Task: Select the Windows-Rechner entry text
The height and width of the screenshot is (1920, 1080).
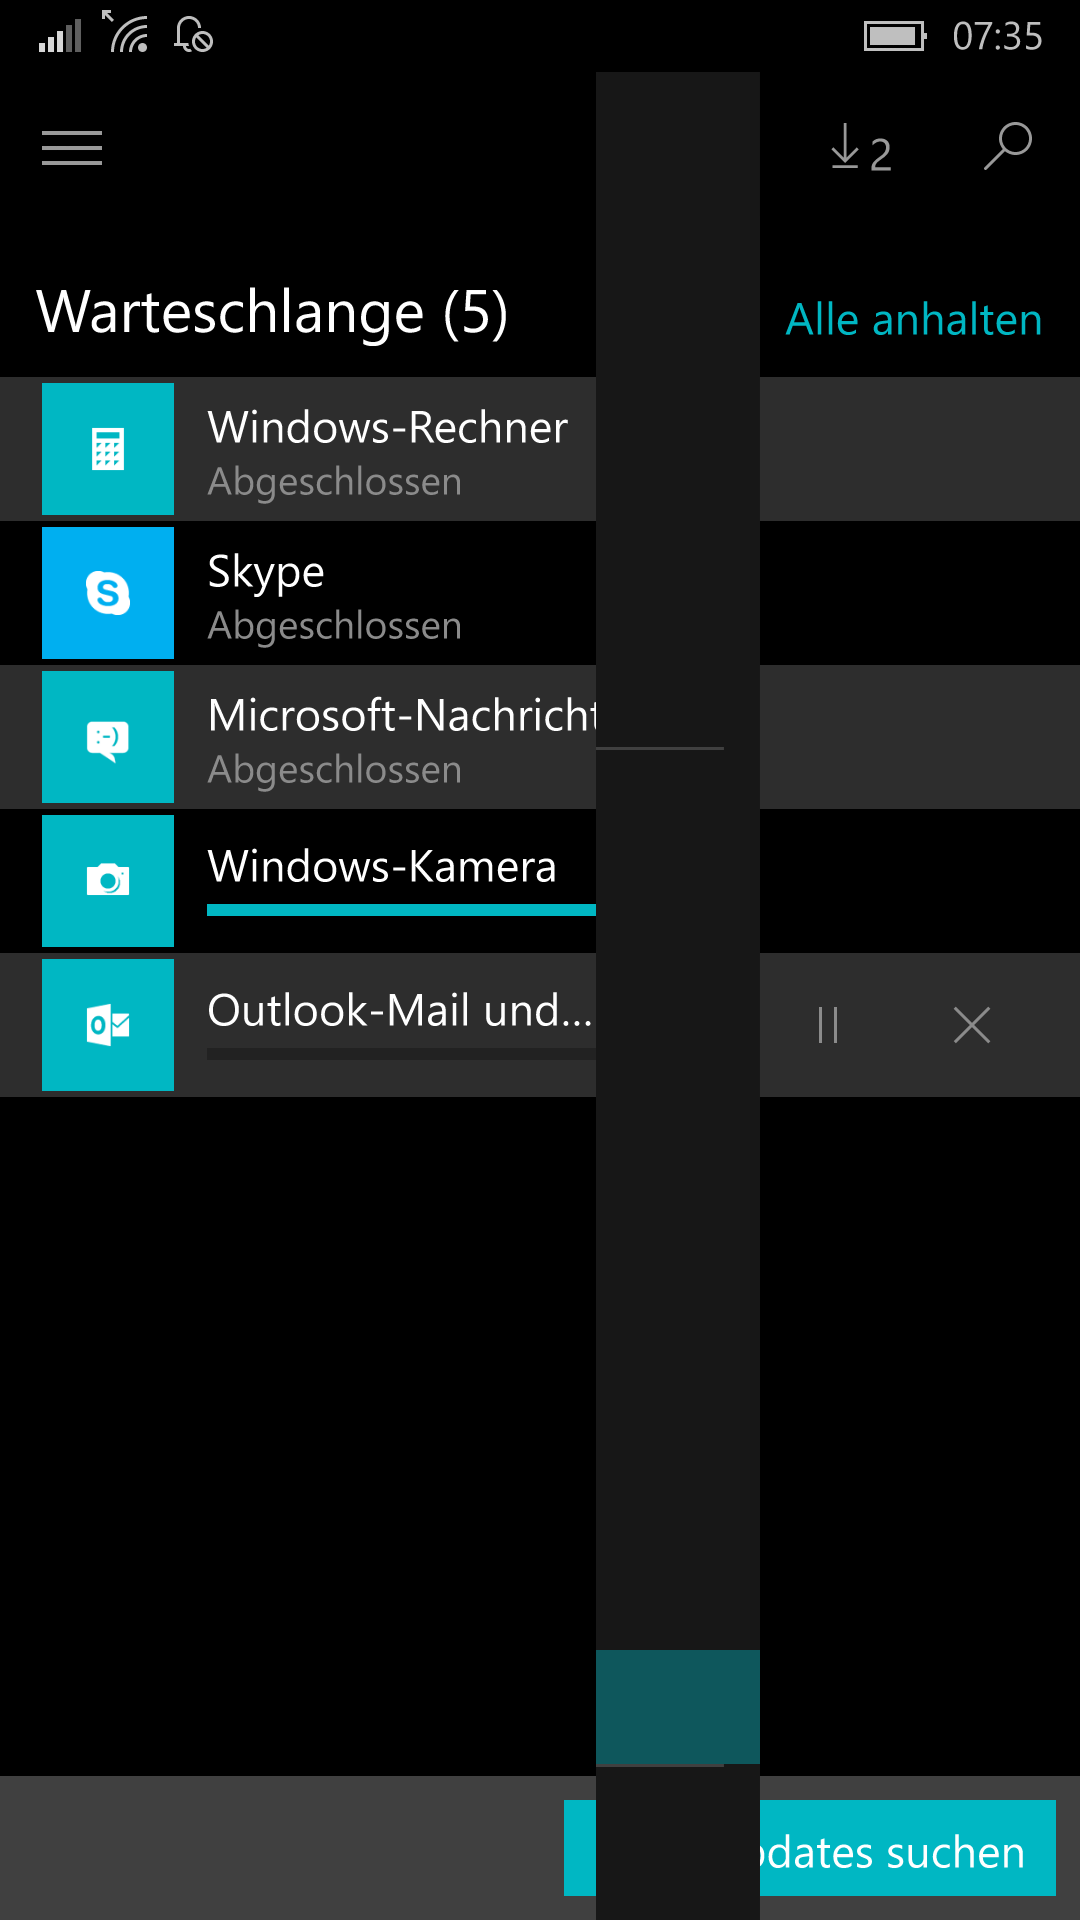Action: [388, 428]
